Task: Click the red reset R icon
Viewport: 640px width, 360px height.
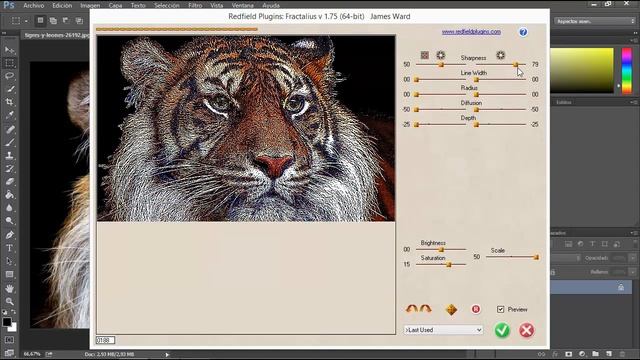Action: (x=476, y=309)
